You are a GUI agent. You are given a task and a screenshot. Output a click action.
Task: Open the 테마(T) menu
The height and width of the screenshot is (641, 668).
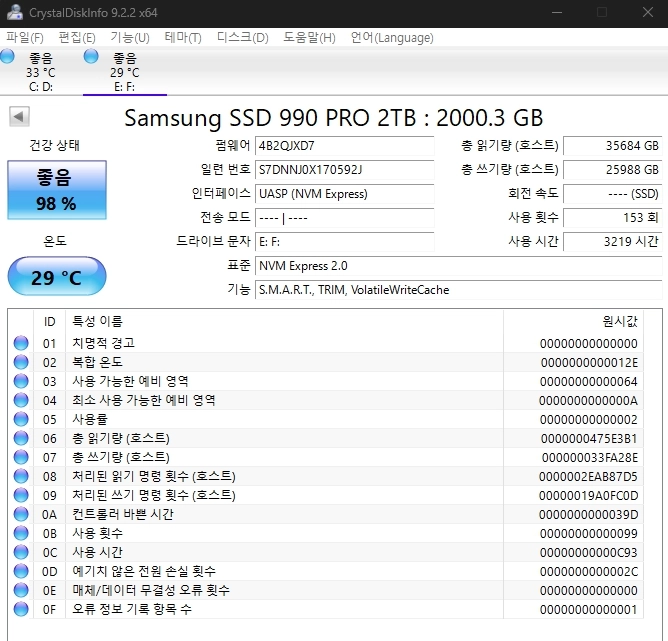[183, 38]
